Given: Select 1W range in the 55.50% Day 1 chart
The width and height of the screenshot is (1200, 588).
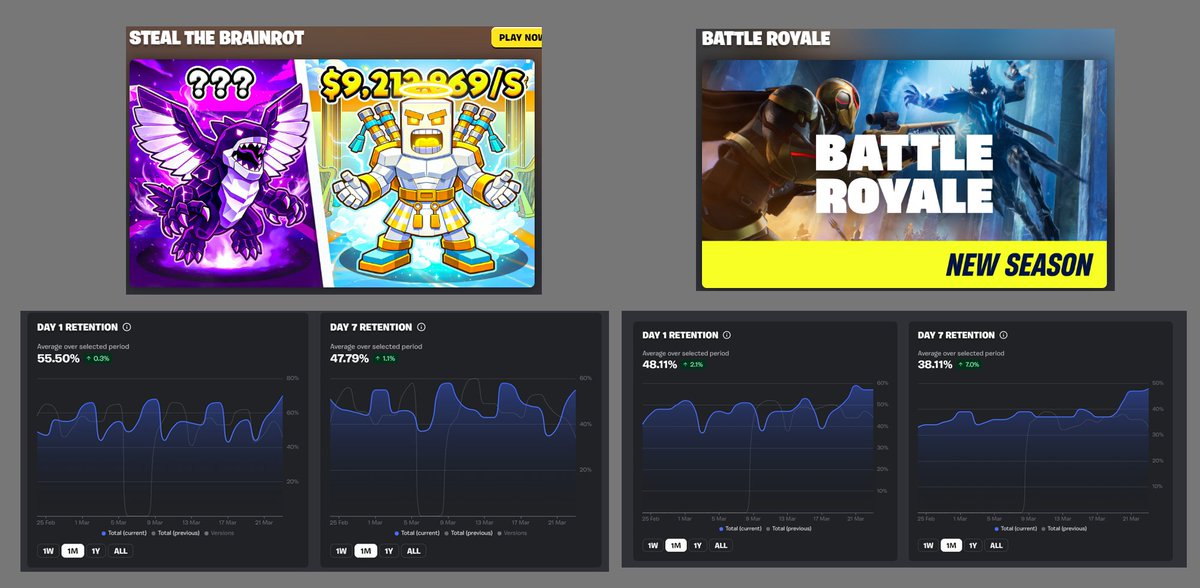Looking at the screenshot, I should pos(47,551).
